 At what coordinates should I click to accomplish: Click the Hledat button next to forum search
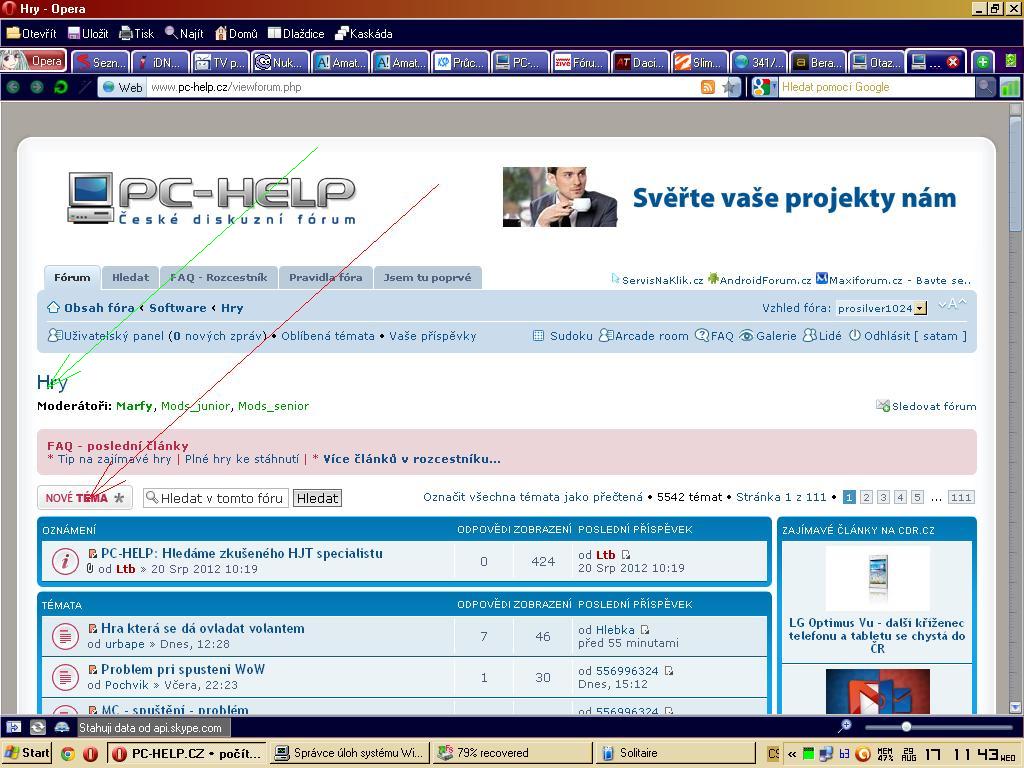tap(317, 498)
